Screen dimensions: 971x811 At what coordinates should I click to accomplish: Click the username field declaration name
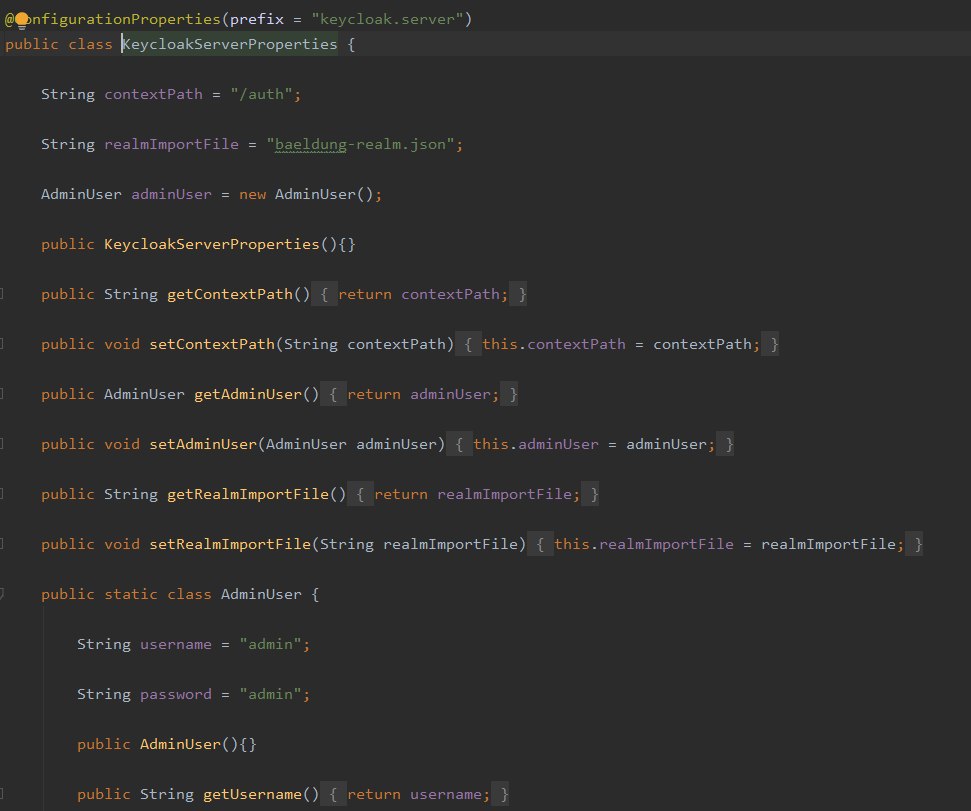coord(176,644)
